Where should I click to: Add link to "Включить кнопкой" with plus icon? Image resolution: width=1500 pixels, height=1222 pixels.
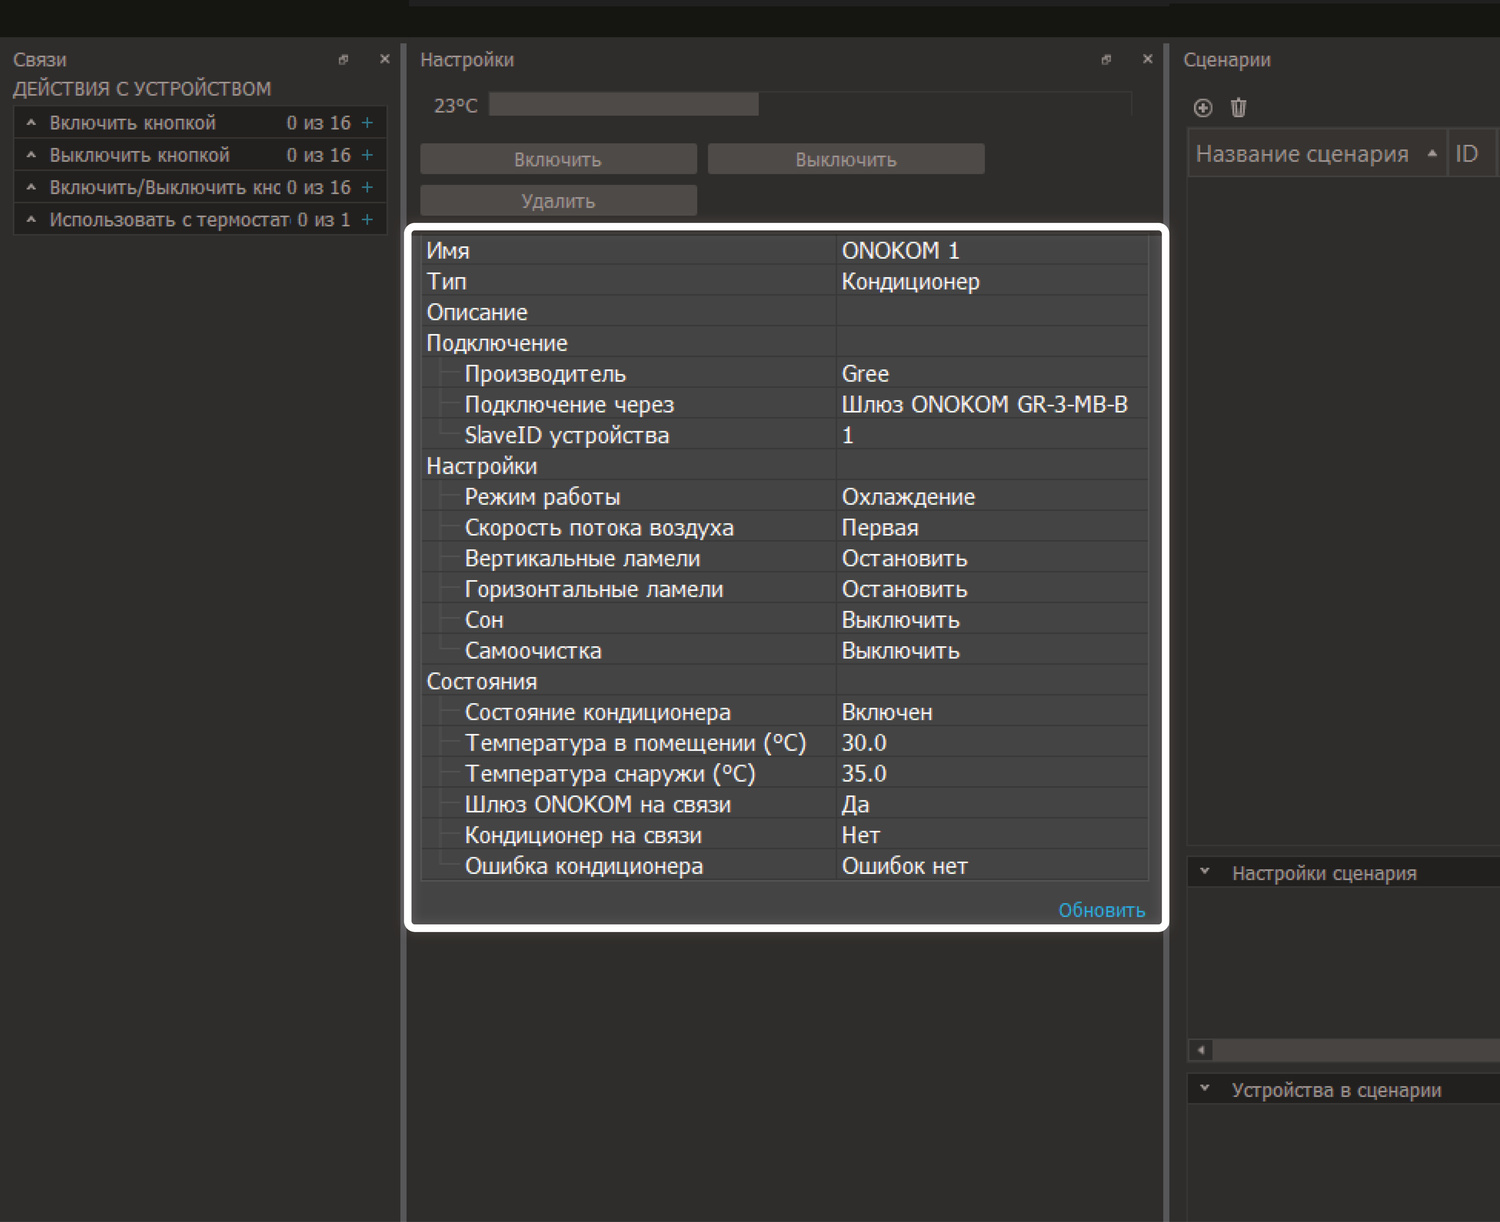coord(367,123)
